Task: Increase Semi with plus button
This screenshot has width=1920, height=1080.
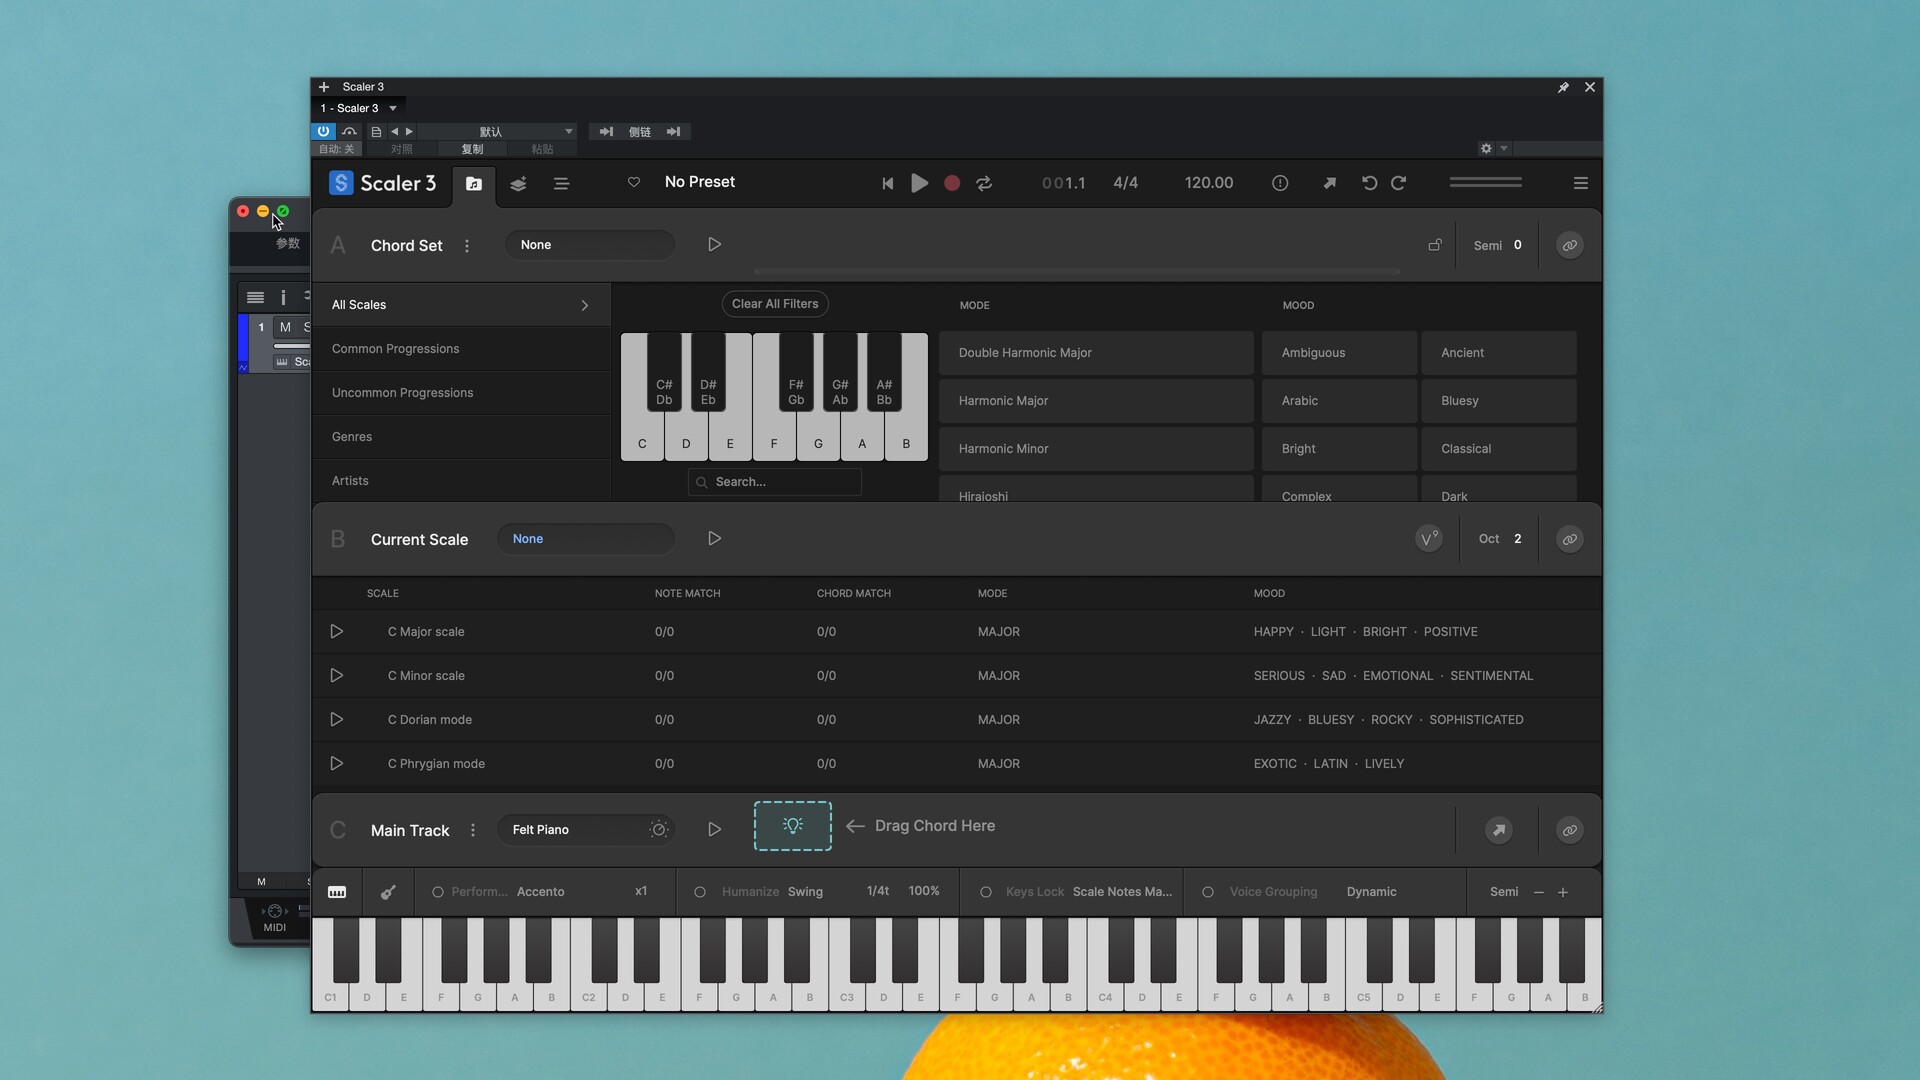Action: pos(1563,892)
